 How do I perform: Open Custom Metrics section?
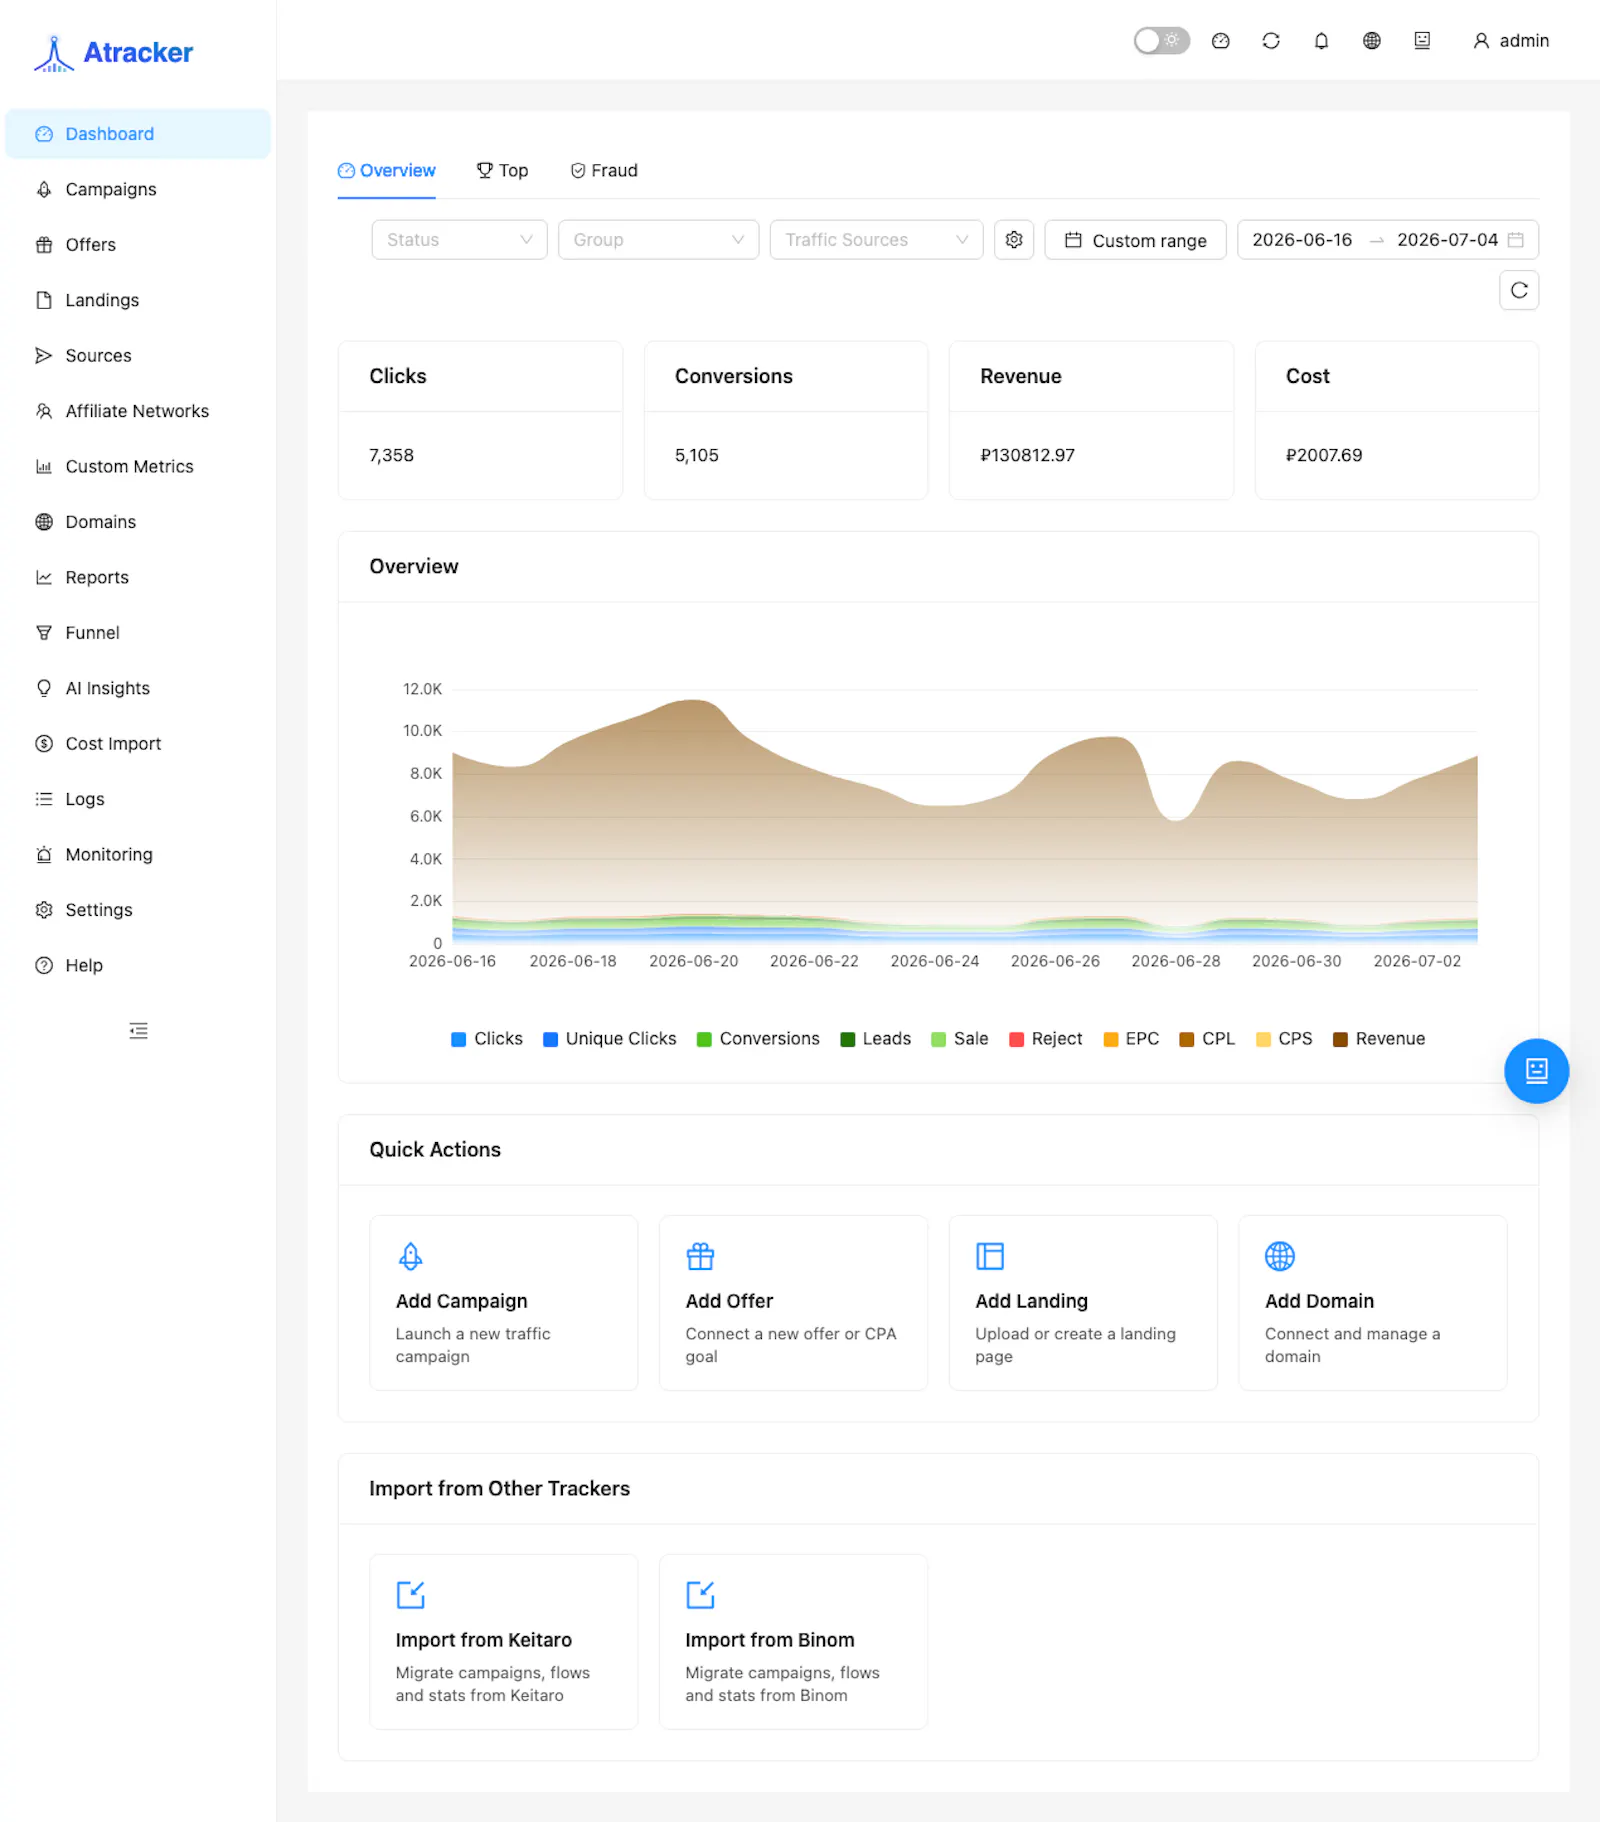[138, 467]
